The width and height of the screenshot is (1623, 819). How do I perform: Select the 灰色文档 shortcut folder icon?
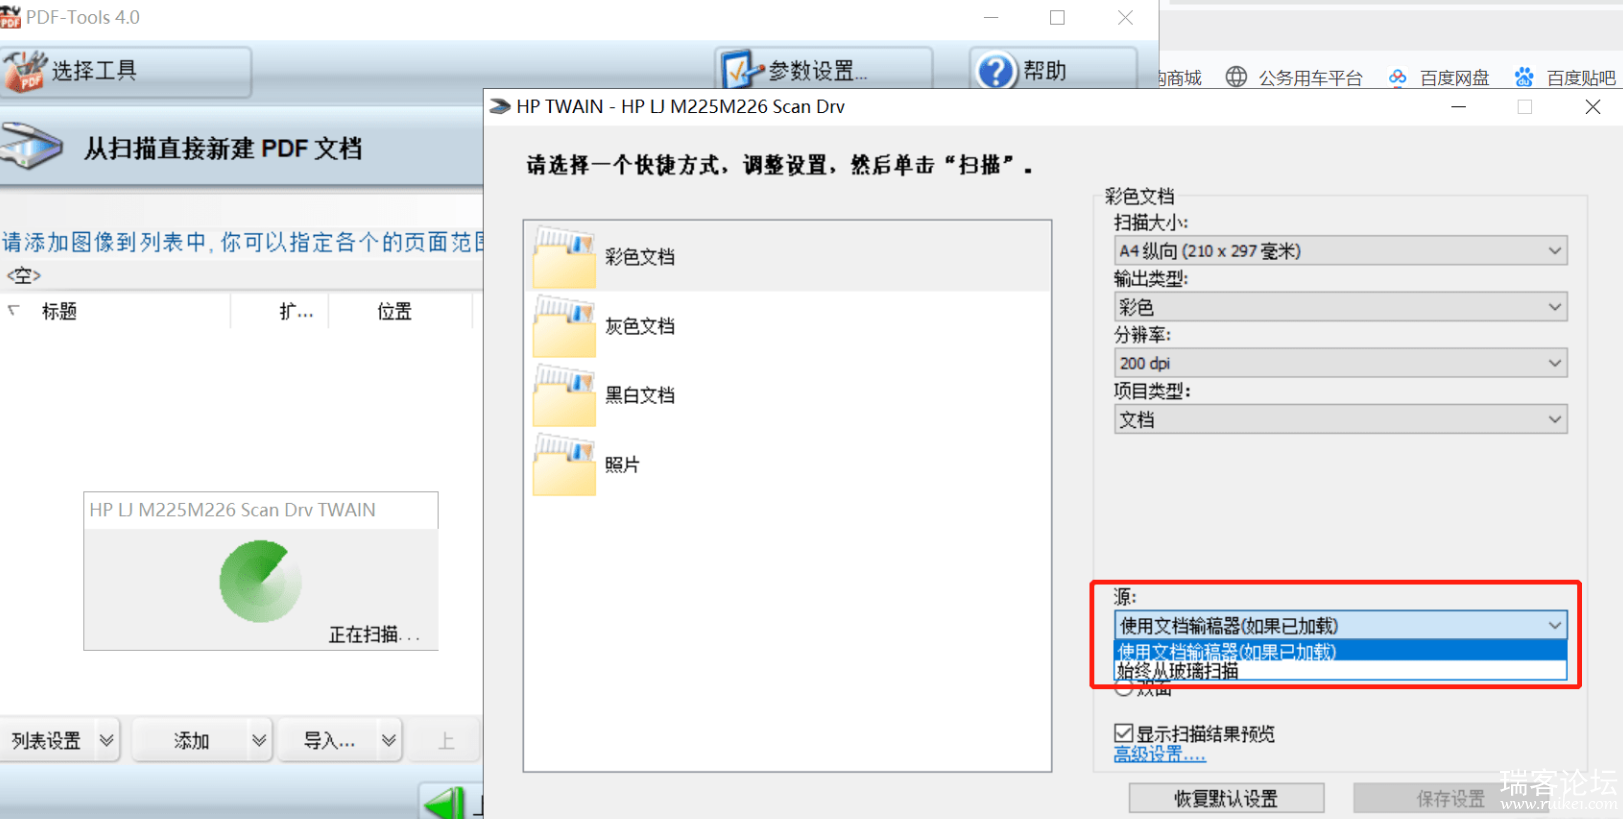564,326
